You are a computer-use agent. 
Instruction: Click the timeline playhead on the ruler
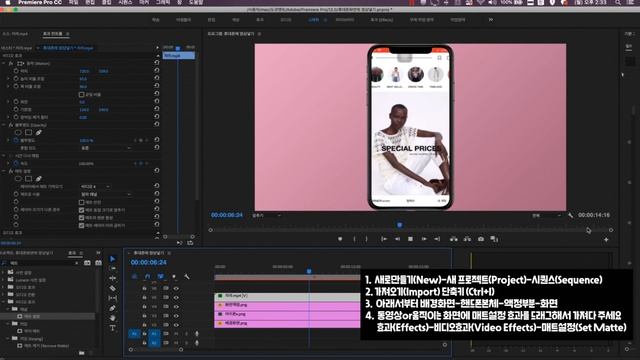[309, 271]
